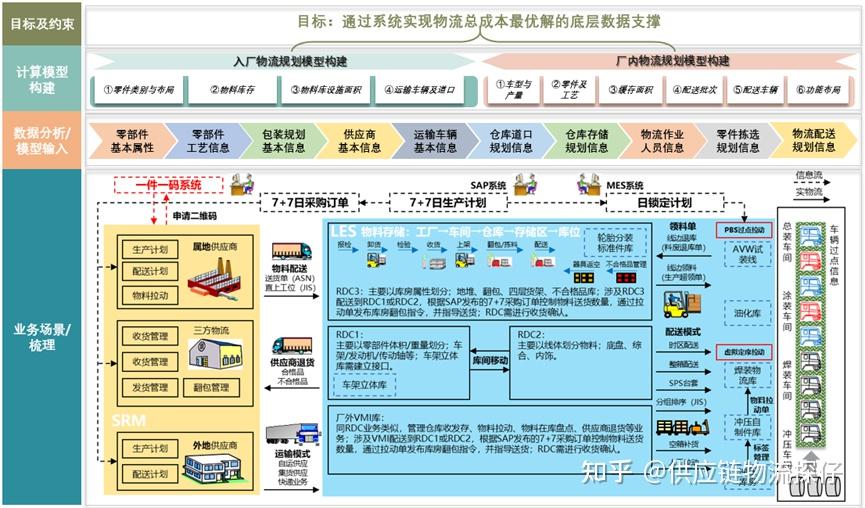This screenshot has width=865, height=508.
Task: Select 运输车辆基本信息 chevron step
Action: click(435, 141)
